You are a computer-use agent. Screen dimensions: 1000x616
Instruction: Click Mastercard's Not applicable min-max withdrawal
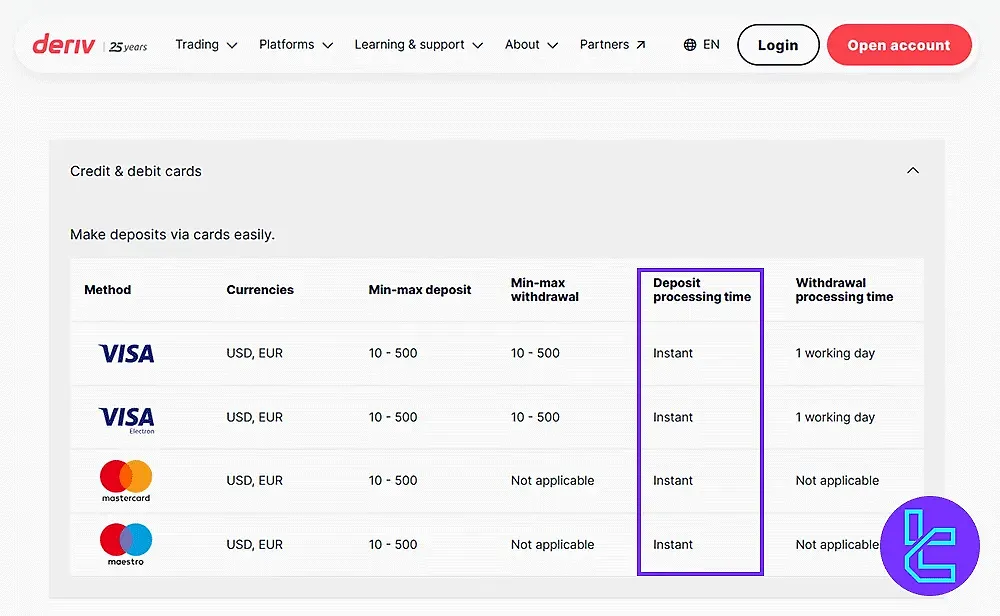point(552,481)
